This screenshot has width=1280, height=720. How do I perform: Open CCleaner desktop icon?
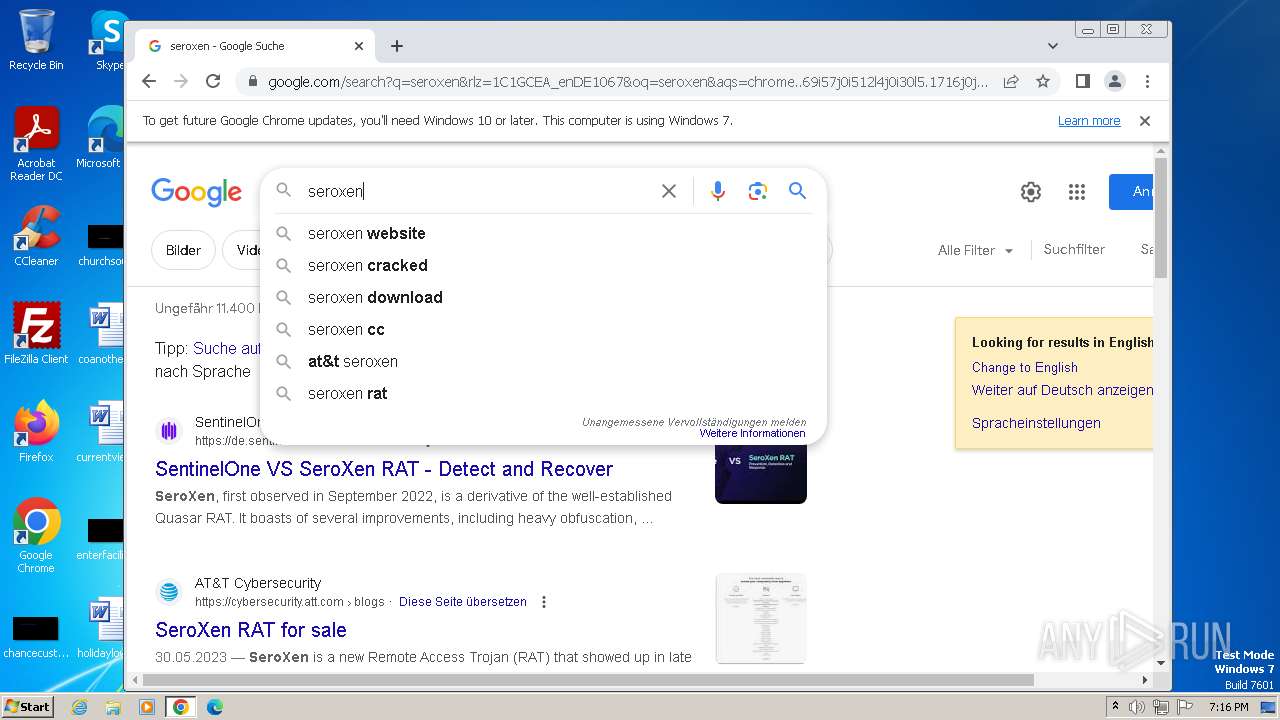click(x=36, y=236)
